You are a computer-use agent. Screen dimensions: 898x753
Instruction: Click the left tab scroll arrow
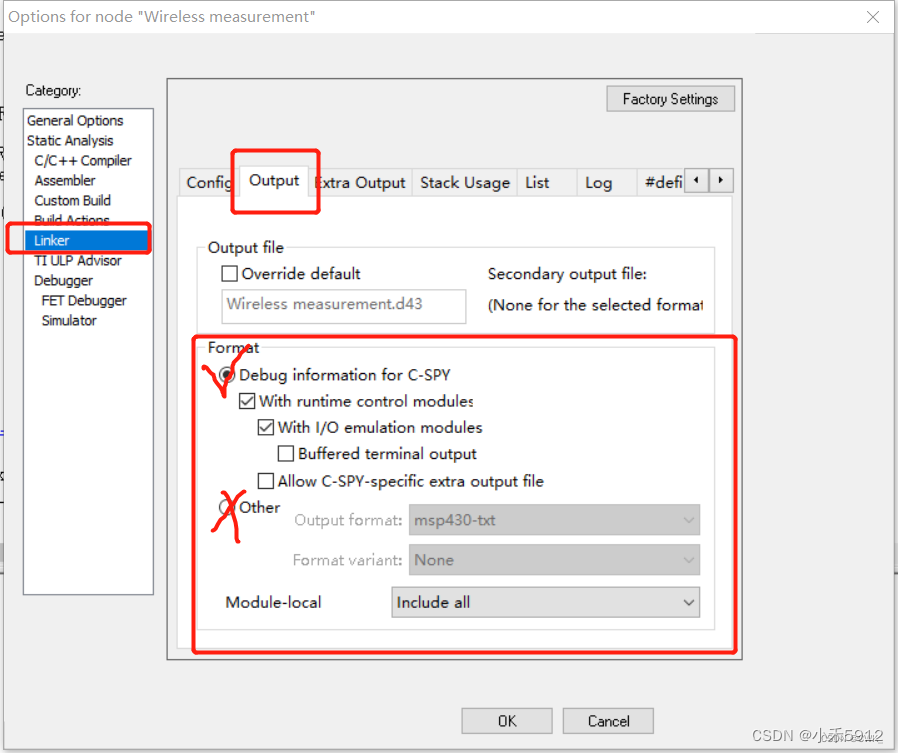(697, 180)
